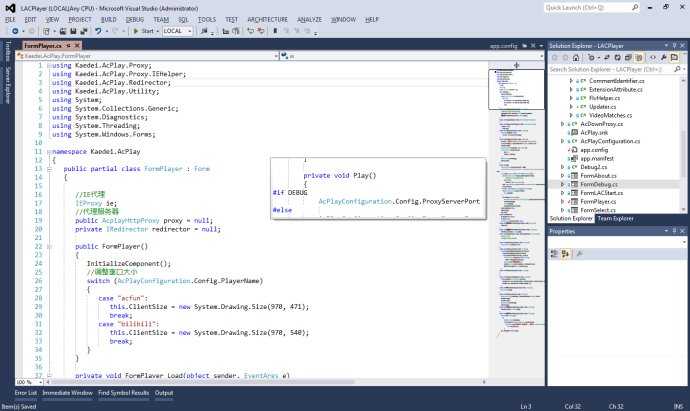Click the Categorized icon in Properties panel
Viewport: 690px width, 411px height.
click(554, 254)
